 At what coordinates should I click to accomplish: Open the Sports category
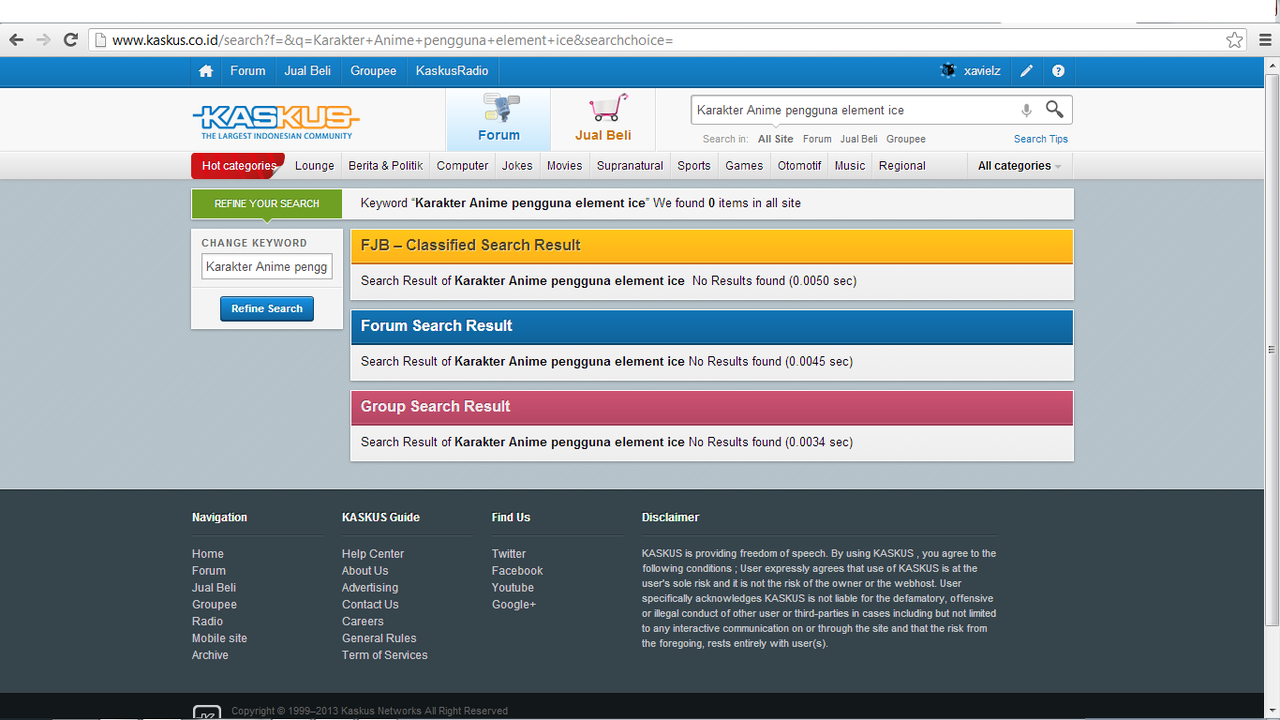click(x=694, y=166)
